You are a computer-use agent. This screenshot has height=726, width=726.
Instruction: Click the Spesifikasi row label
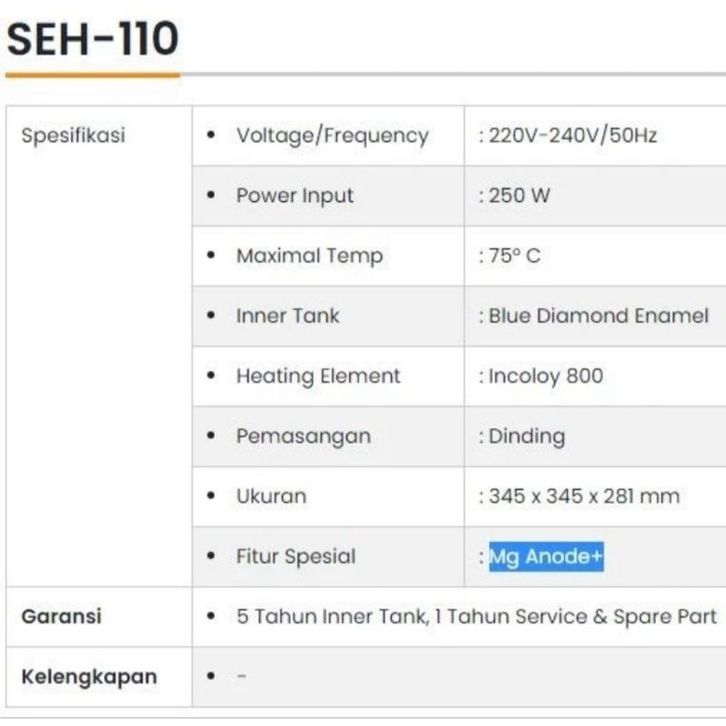click(73, 136)
